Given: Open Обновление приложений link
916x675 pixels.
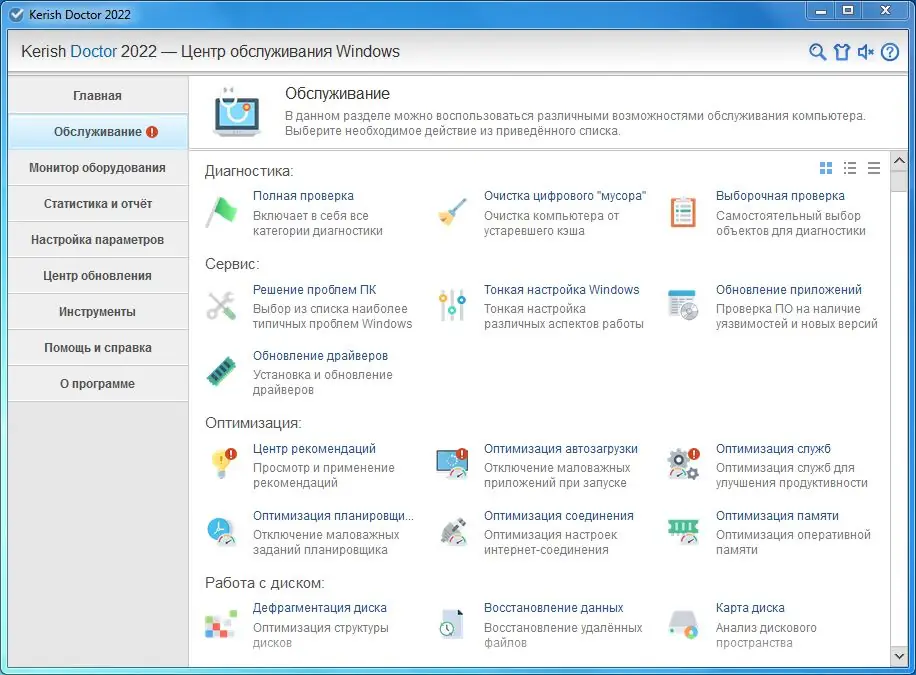Looking at the screenshot, I should click(x=789, y=289).
